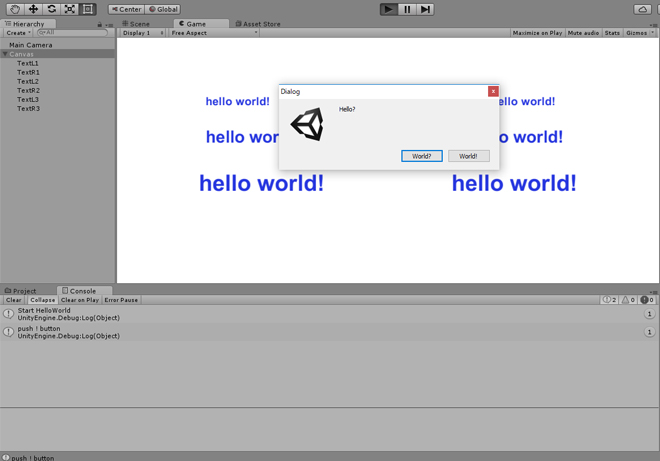
Task: Click the status bar 'push ! button' message
Action: [x=33, y=458]
